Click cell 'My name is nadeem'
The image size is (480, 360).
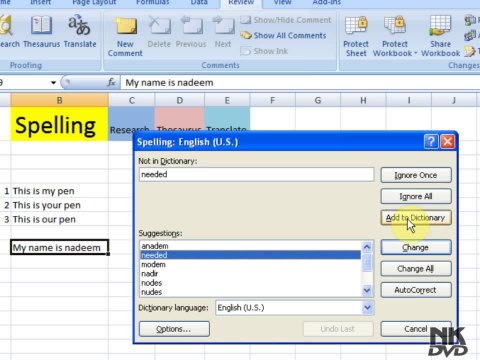point(59,247)
